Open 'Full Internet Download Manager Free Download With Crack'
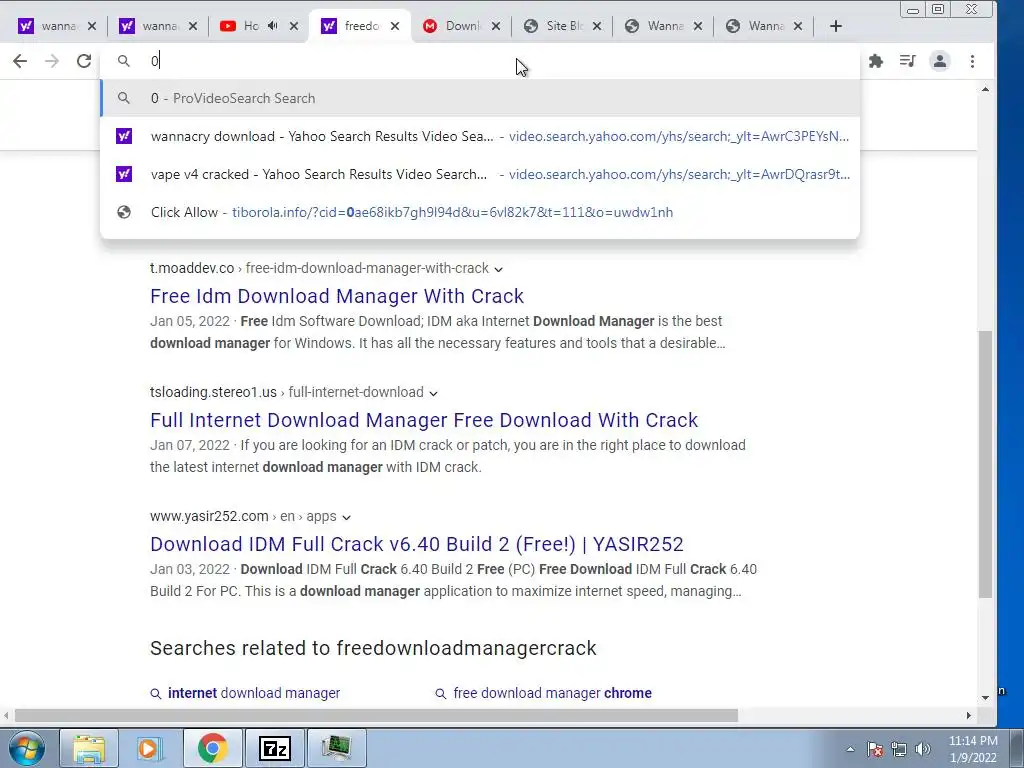Image resolution: width=1024 pixels, height=768 pixels. pos(424,420)
